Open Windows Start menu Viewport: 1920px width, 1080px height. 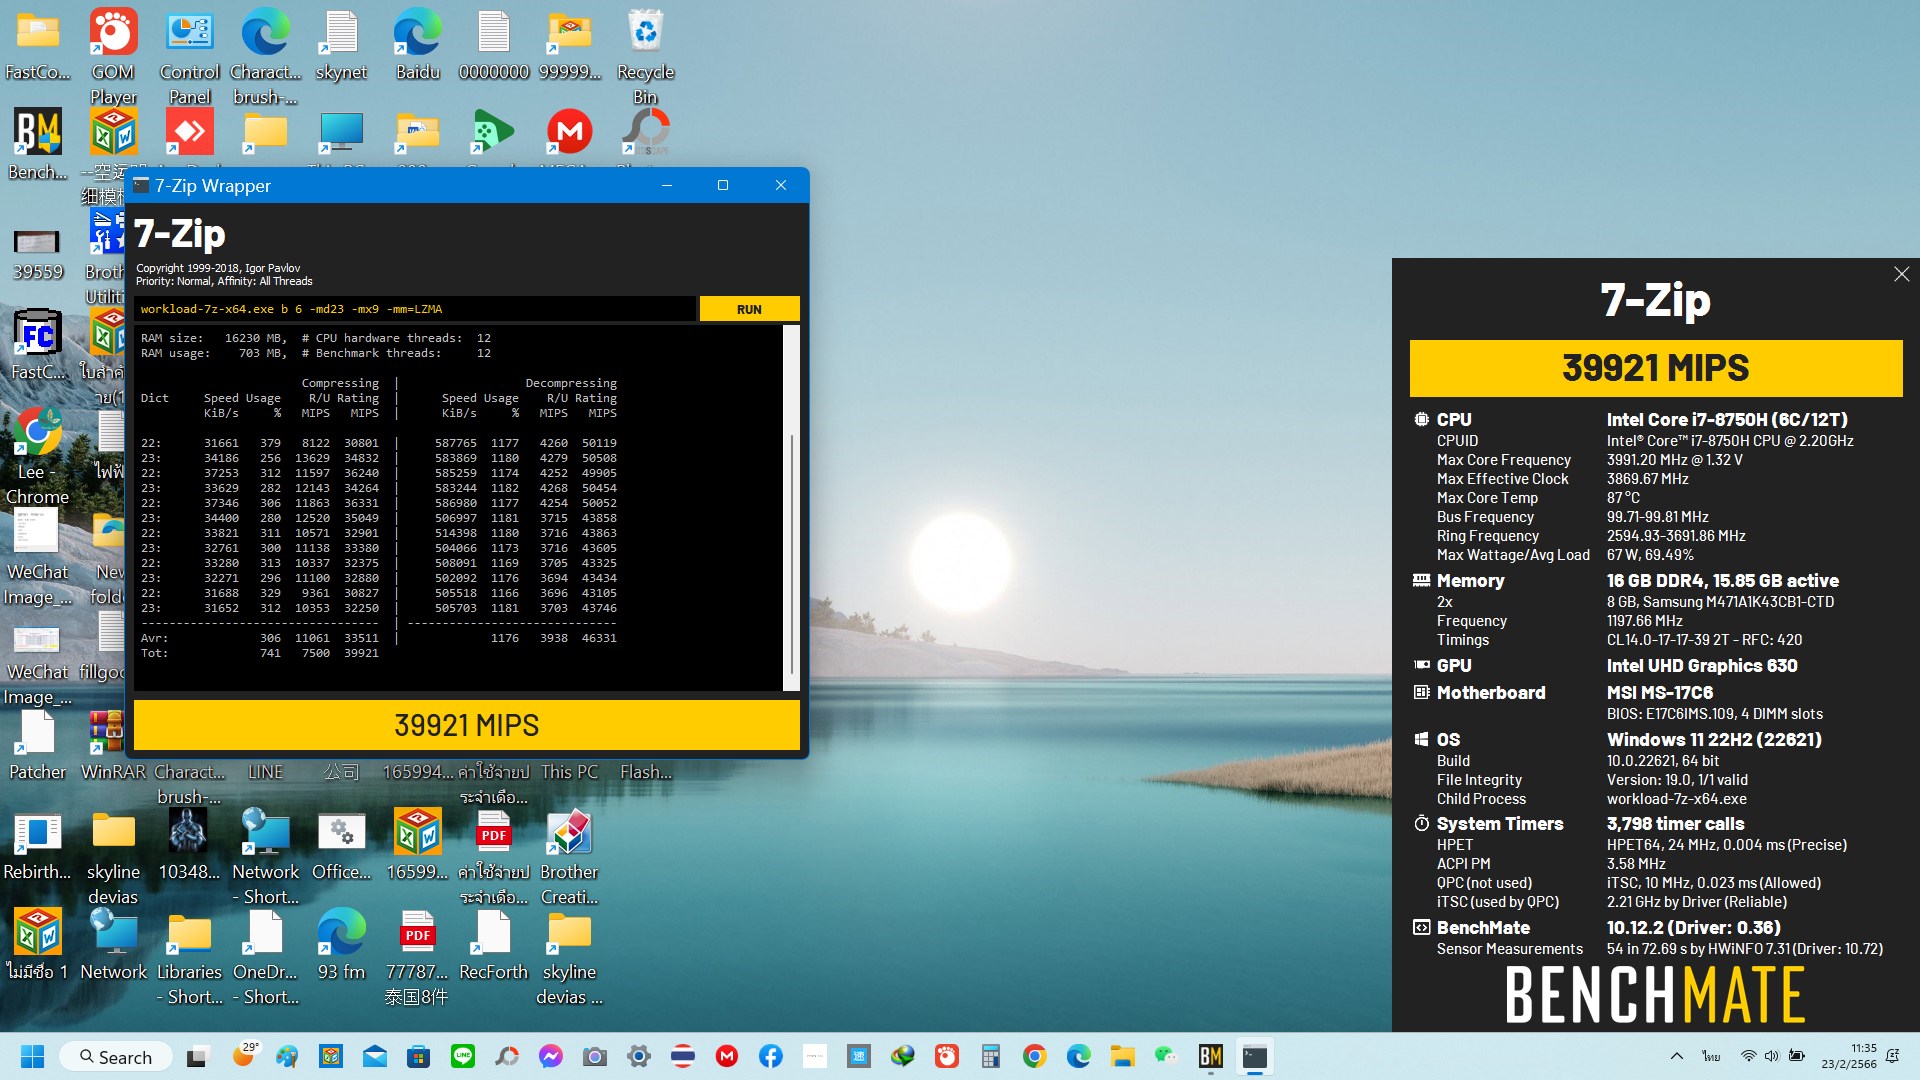[x=32, y=1056]
